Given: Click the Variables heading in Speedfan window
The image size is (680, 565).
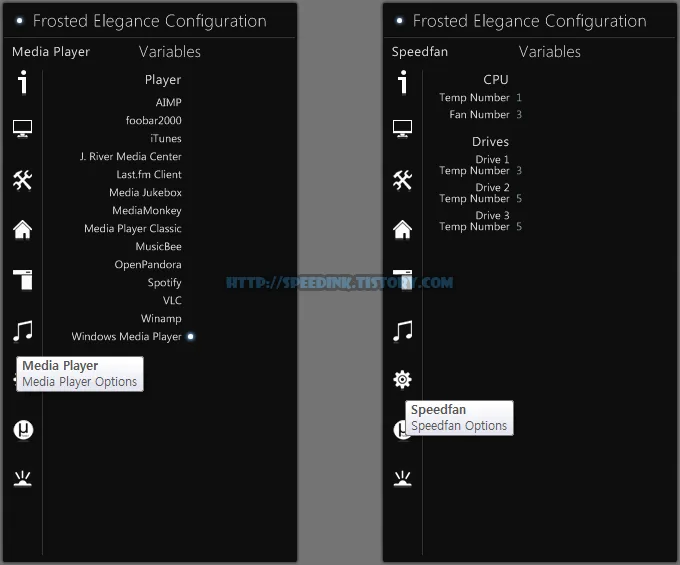Looking at the screenshot, I should (550, 52).
